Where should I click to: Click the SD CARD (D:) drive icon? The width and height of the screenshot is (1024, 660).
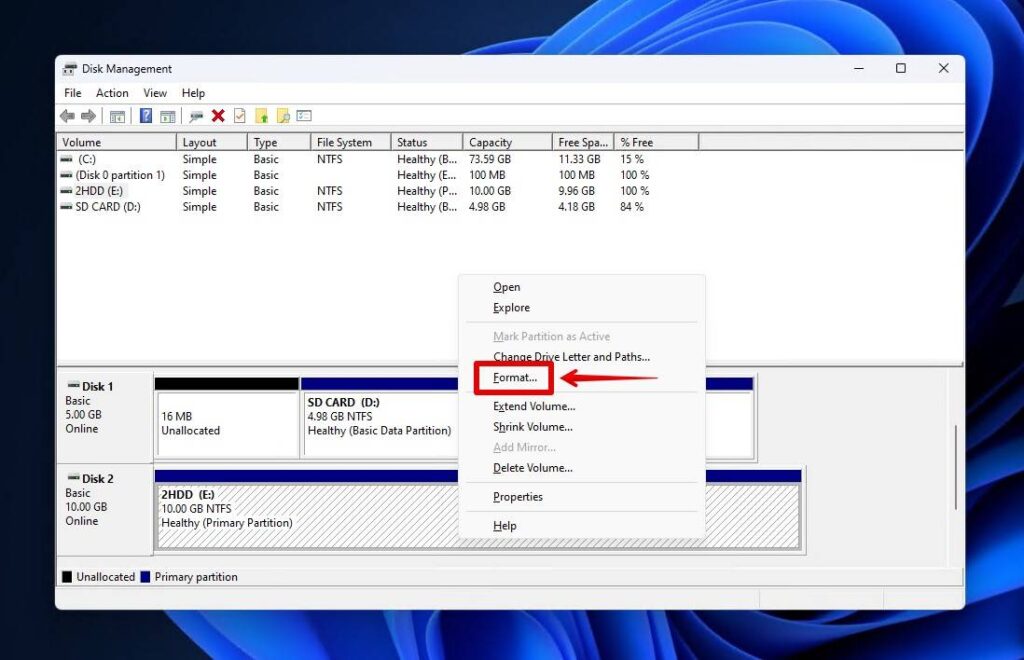[x=65, y=207]
